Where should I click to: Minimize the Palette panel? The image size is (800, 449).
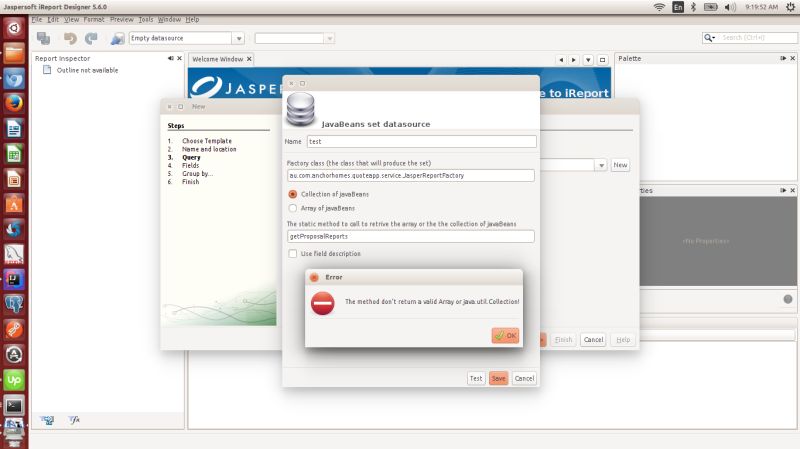pos(783,58)
